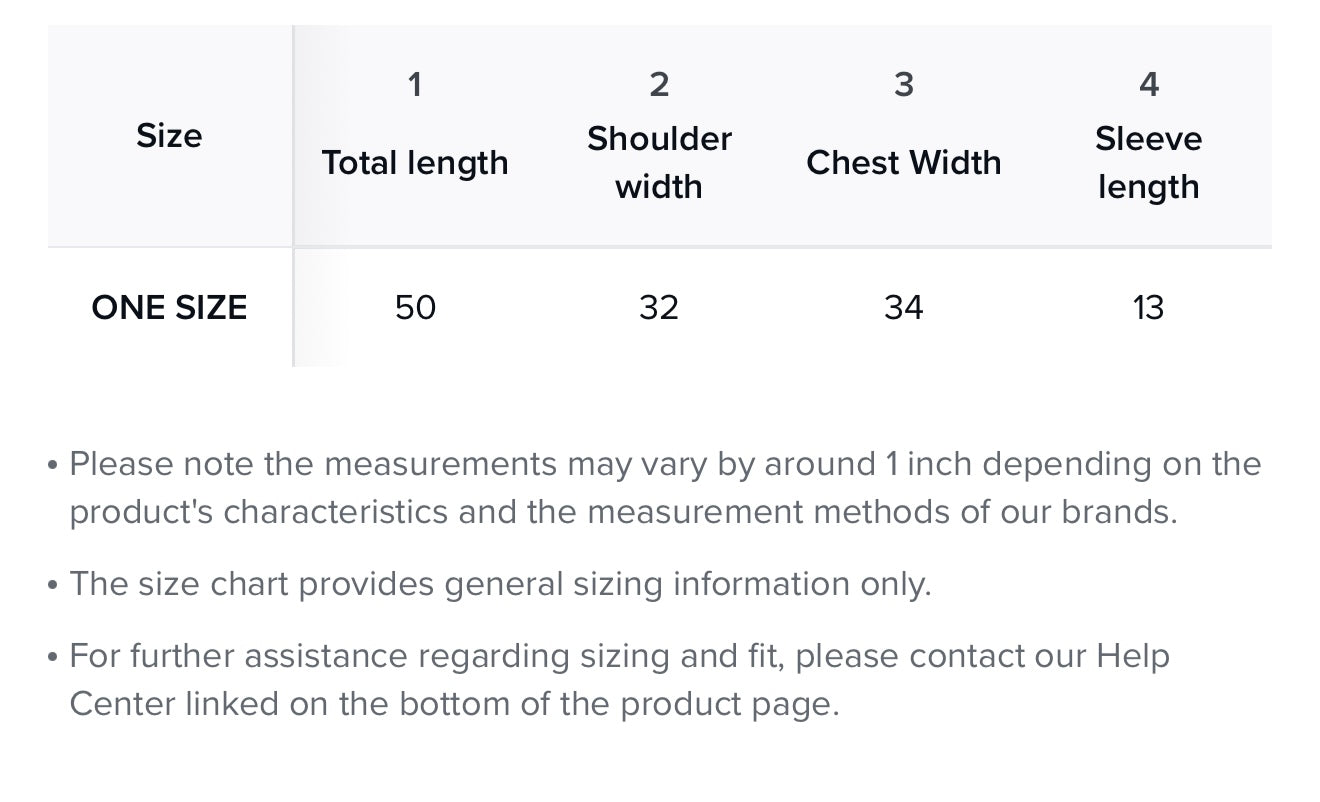The height and width of the screenshot is (802, 1320).
Task: Click the bottom of the product page text
Action: point(618,704)
